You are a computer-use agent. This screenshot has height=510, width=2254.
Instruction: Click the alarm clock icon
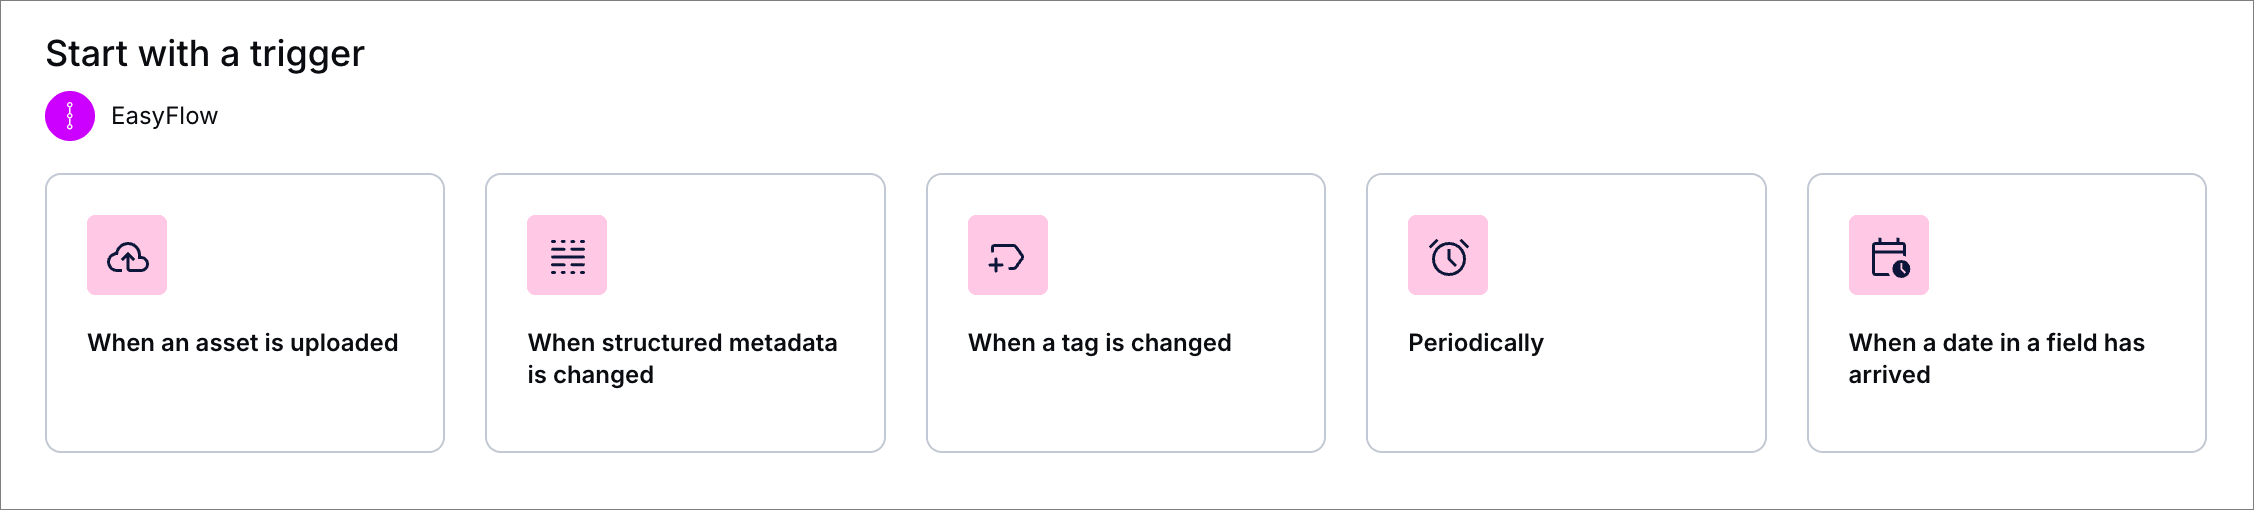[1448, 256]
